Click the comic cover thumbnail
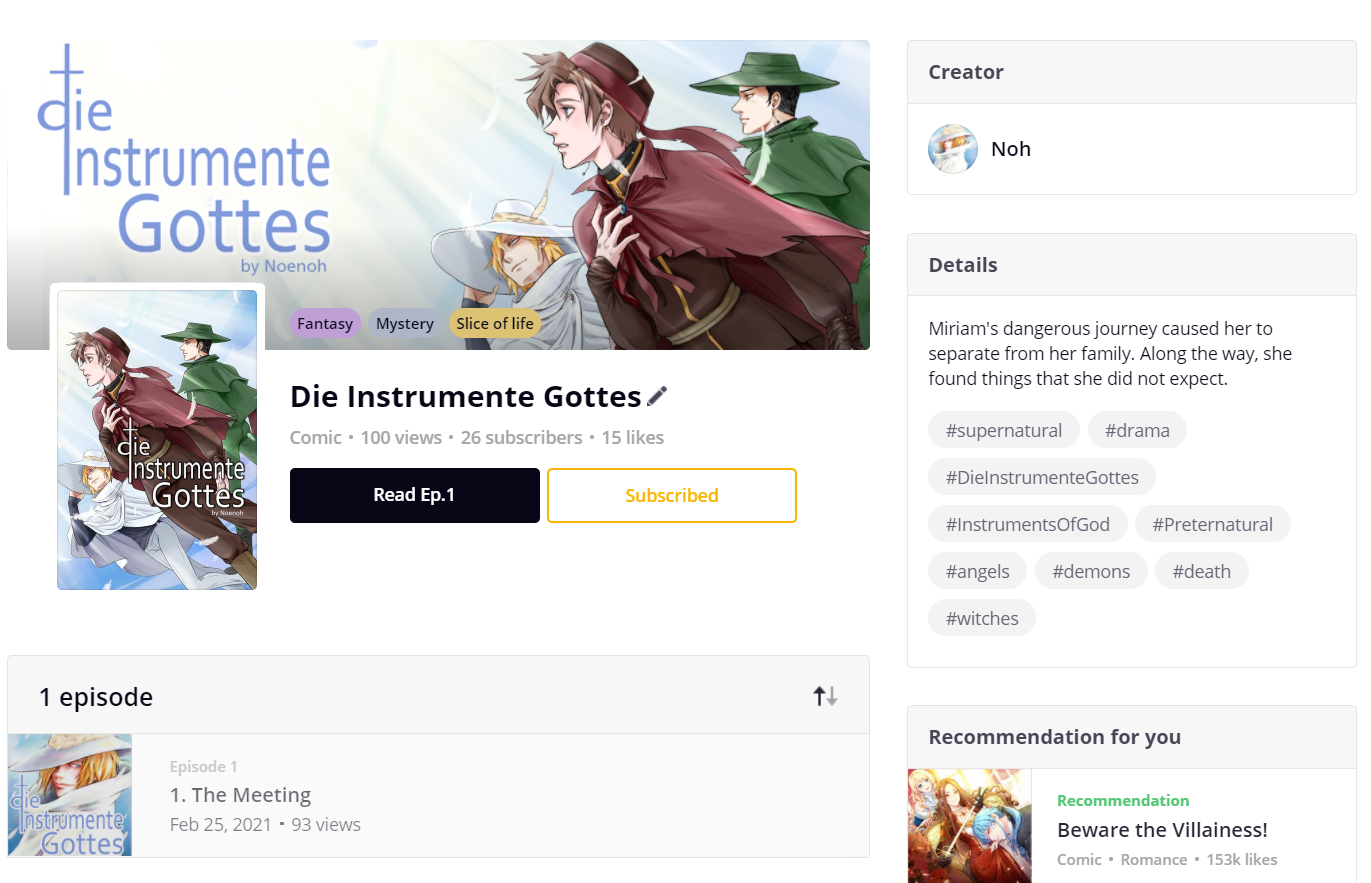The image size is (1371, 883). click(x=157, y=440)
